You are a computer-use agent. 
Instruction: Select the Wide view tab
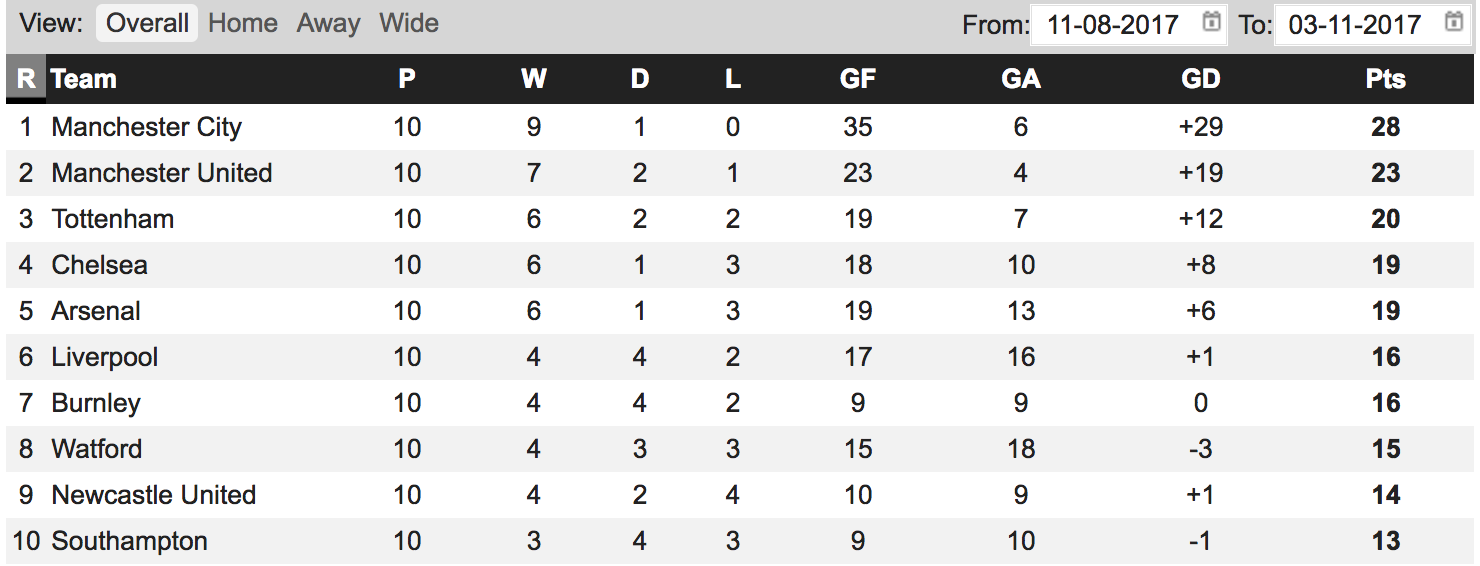click(x=409, y=23)
